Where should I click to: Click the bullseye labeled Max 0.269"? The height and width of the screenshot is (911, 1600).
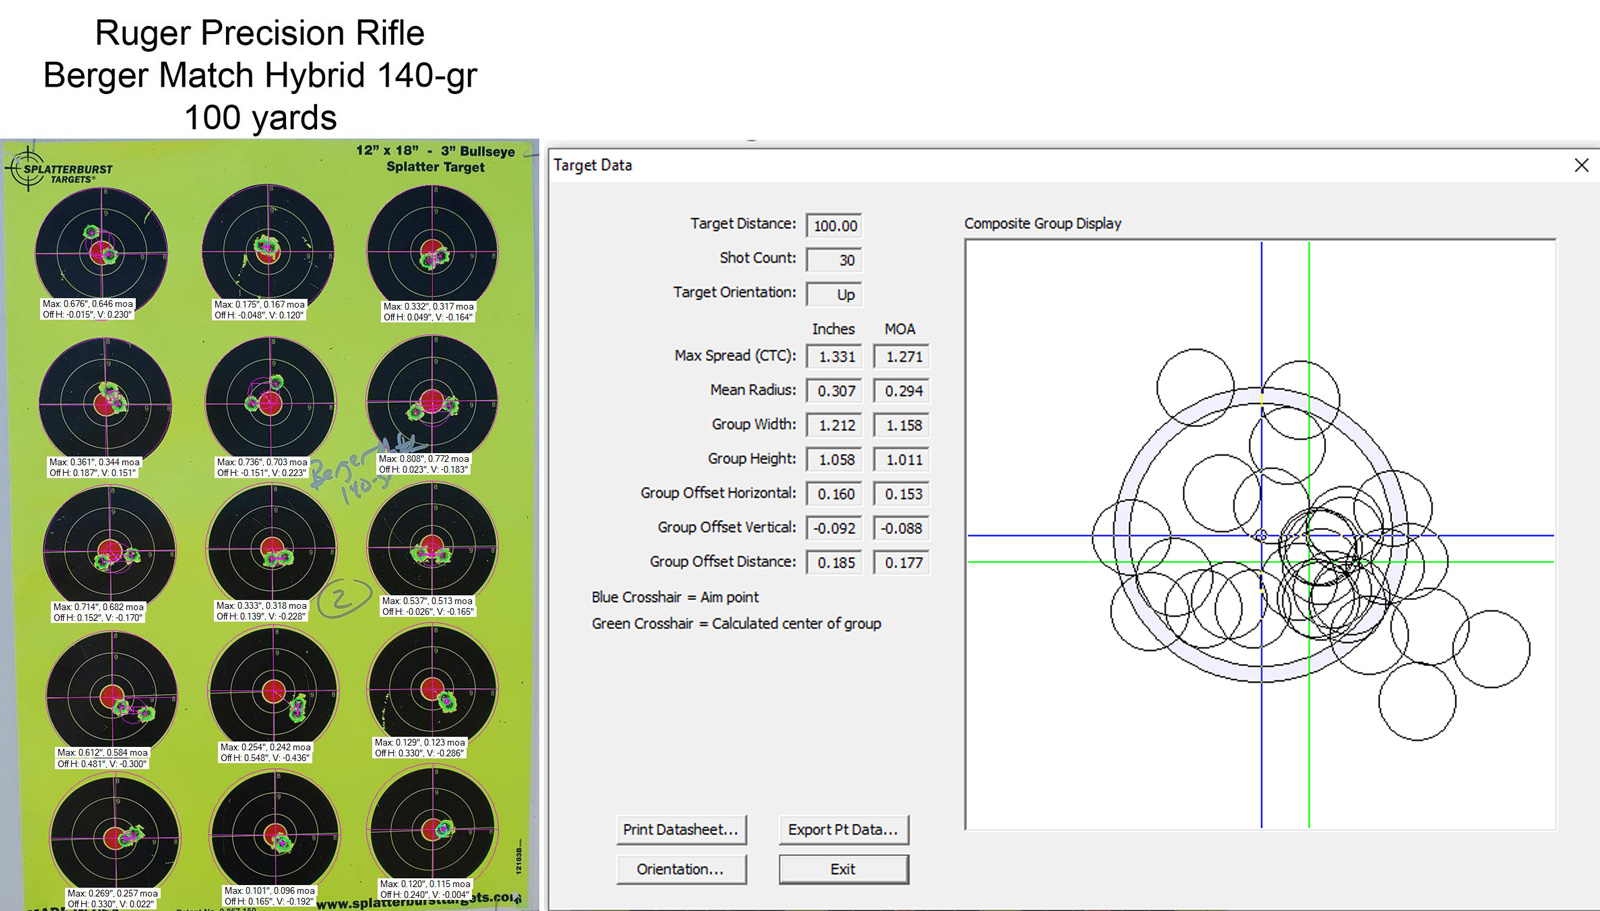[x=114, y=838]
